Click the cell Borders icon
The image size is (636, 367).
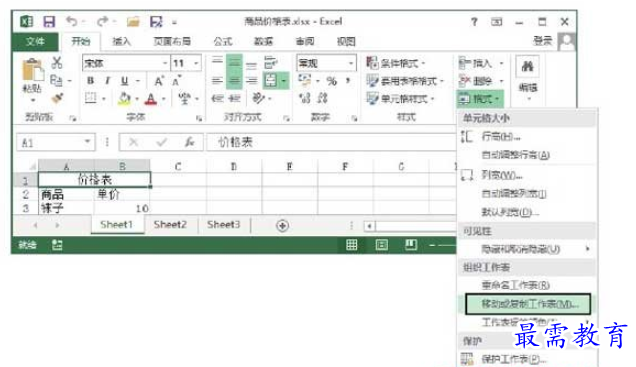pos(90,98)
